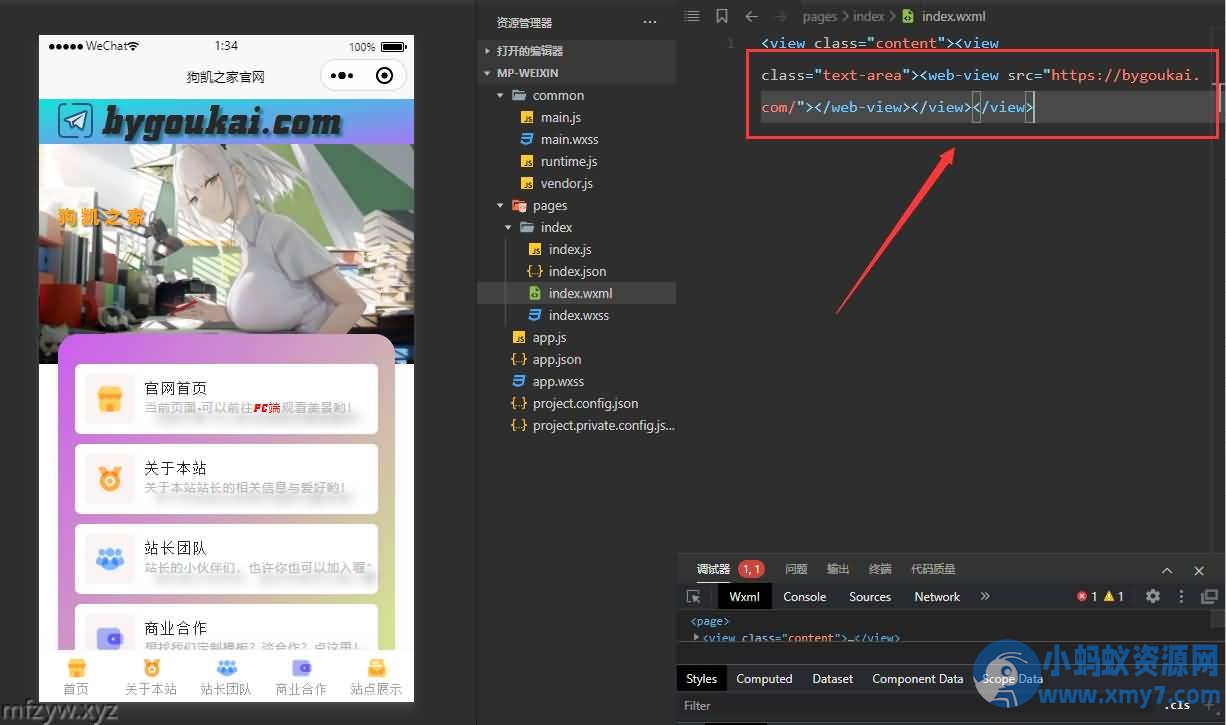Tap the 商业合作 icon in the bottom tab bar
The image size is (1226, 725).
[x=301, y=668]
